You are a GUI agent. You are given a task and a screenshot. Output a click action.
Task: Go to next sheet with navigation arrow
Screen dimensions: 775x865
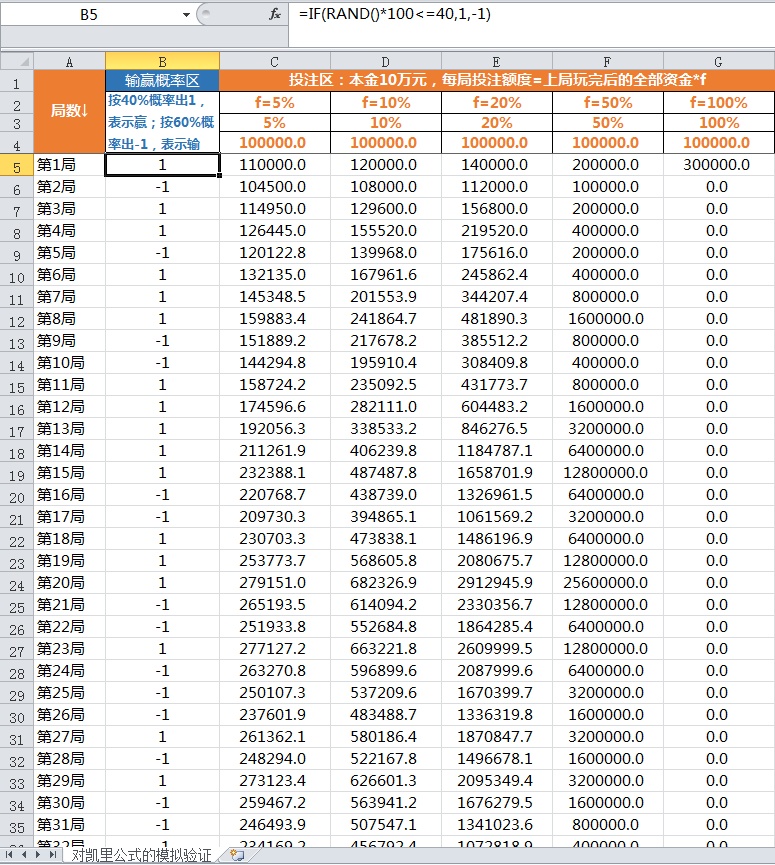40,855
